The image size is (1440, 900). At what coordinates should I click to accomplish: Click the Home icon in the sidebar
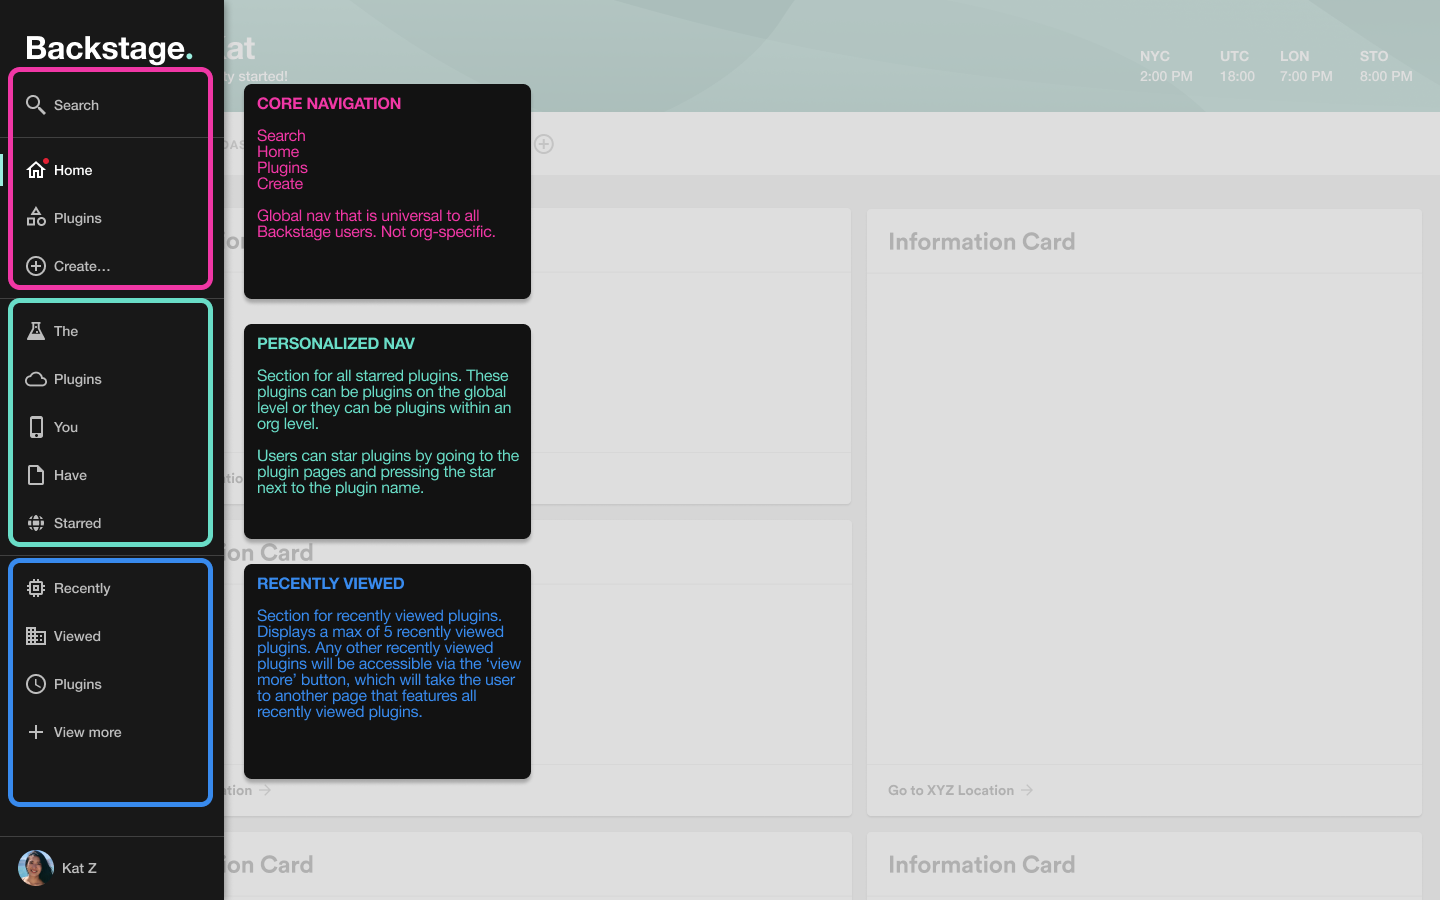tap(35, 169)
